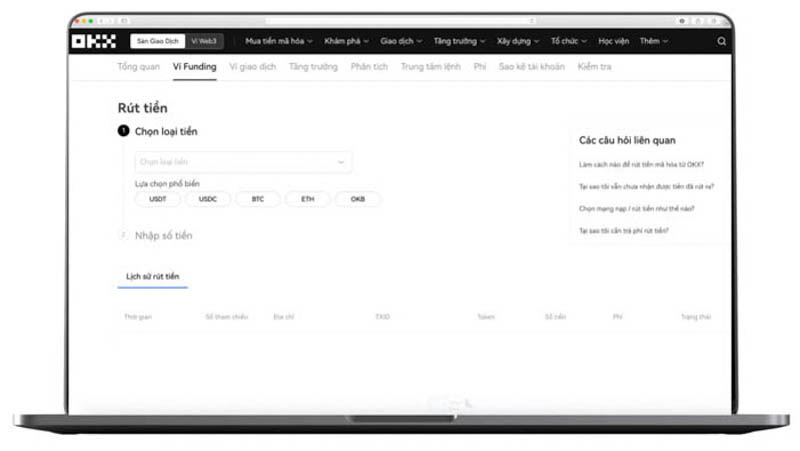The height and width of the screenshot is (451, 800).
Task: Click the OKX logo
Action: [x=94, y=41]
